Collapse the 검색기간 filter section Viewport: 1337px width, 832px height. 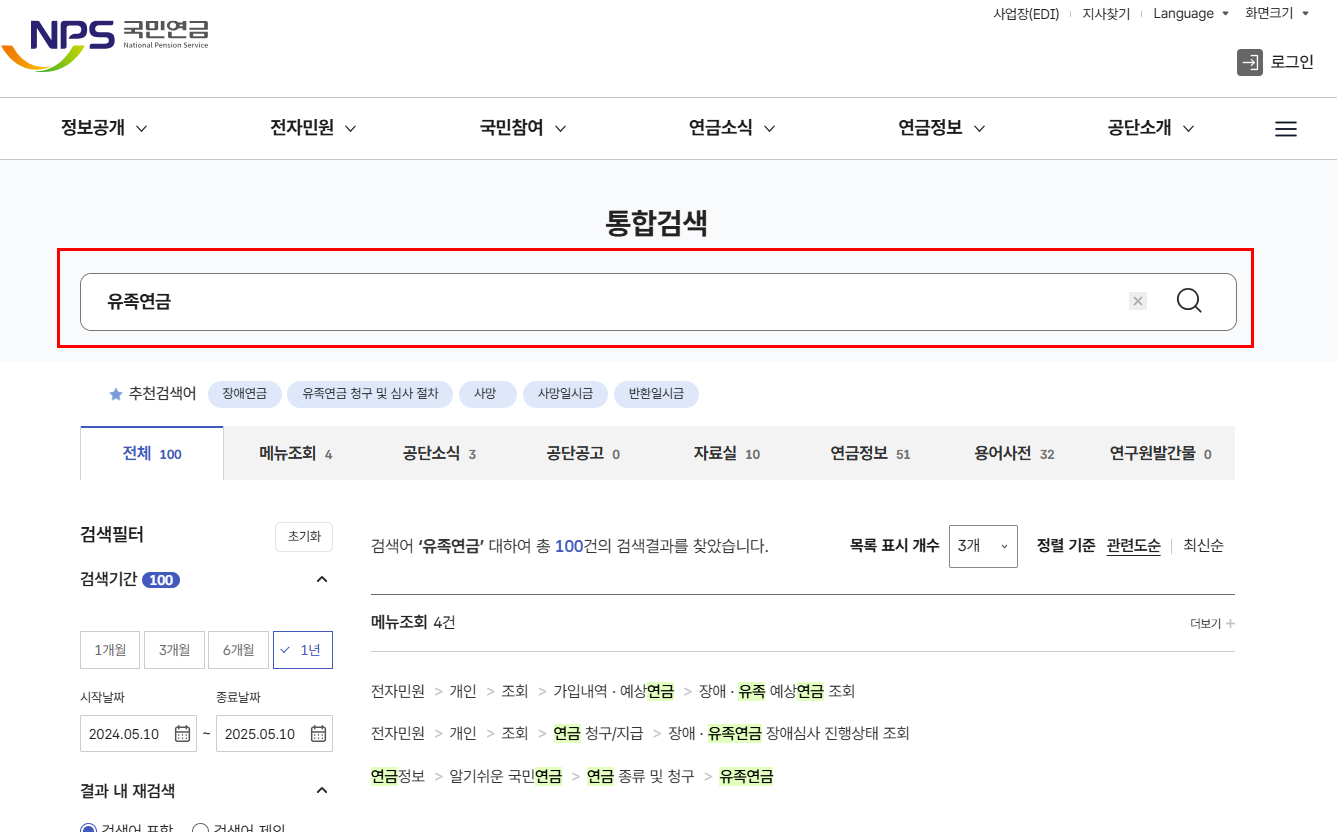coord(321,579)
